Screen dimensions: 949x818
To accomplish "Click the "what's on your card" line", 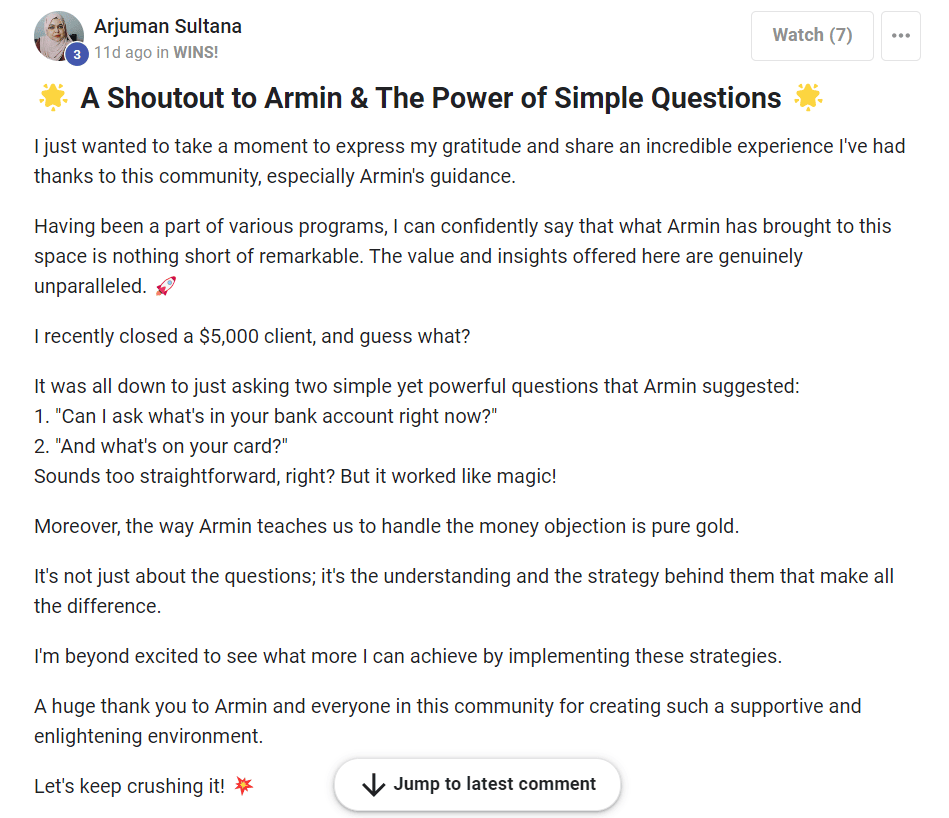I will pyautogui.click(x=161, y=446).
